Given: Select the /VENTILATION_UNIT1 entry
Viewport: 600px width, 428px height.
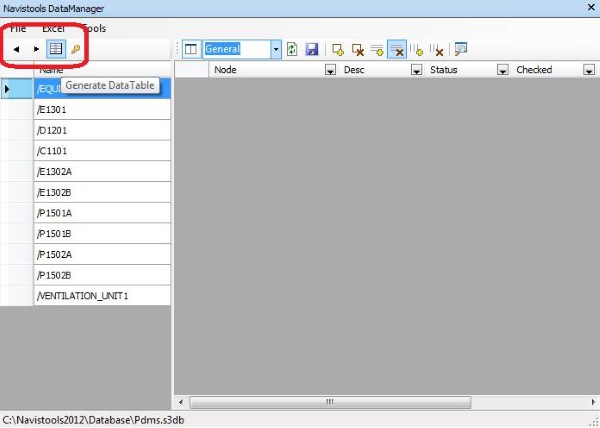Looking at the screenshot, I should 100,295.
